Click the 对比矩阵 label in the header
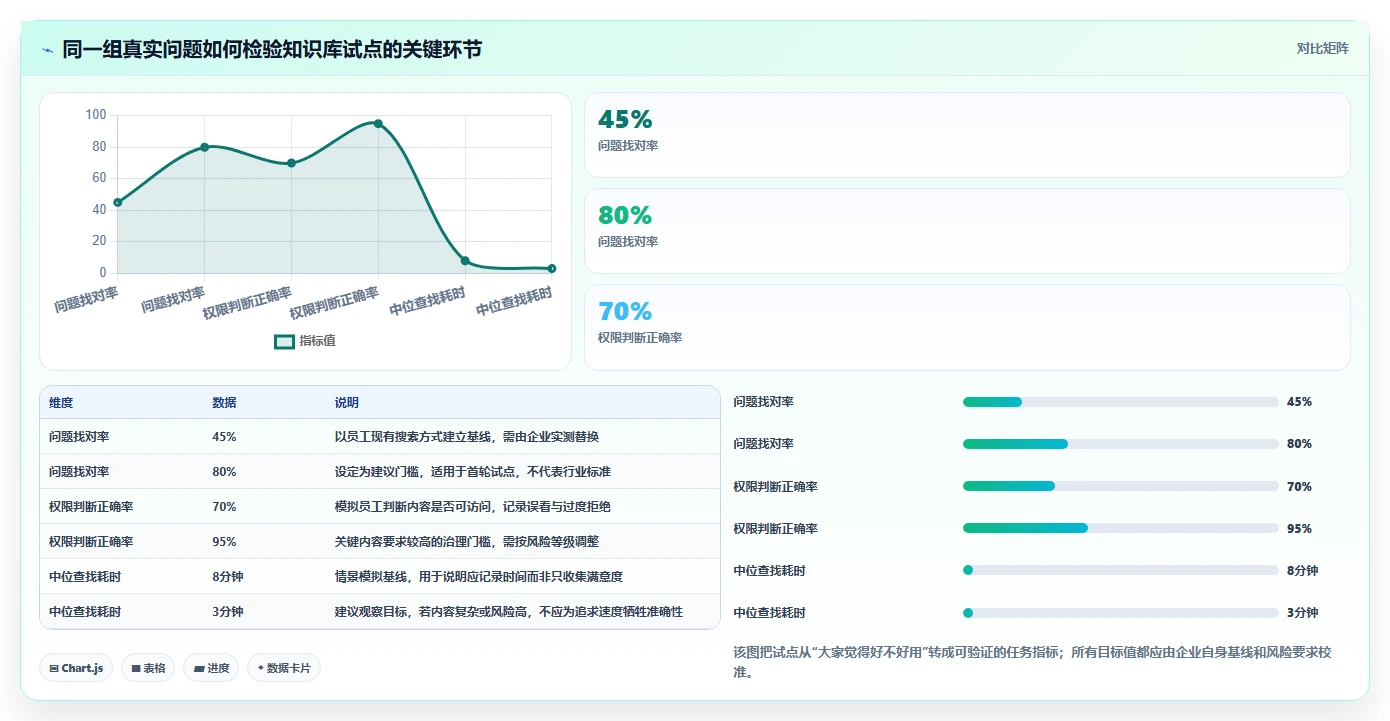Screen dimensions: 1390x721 point(1322,48)
